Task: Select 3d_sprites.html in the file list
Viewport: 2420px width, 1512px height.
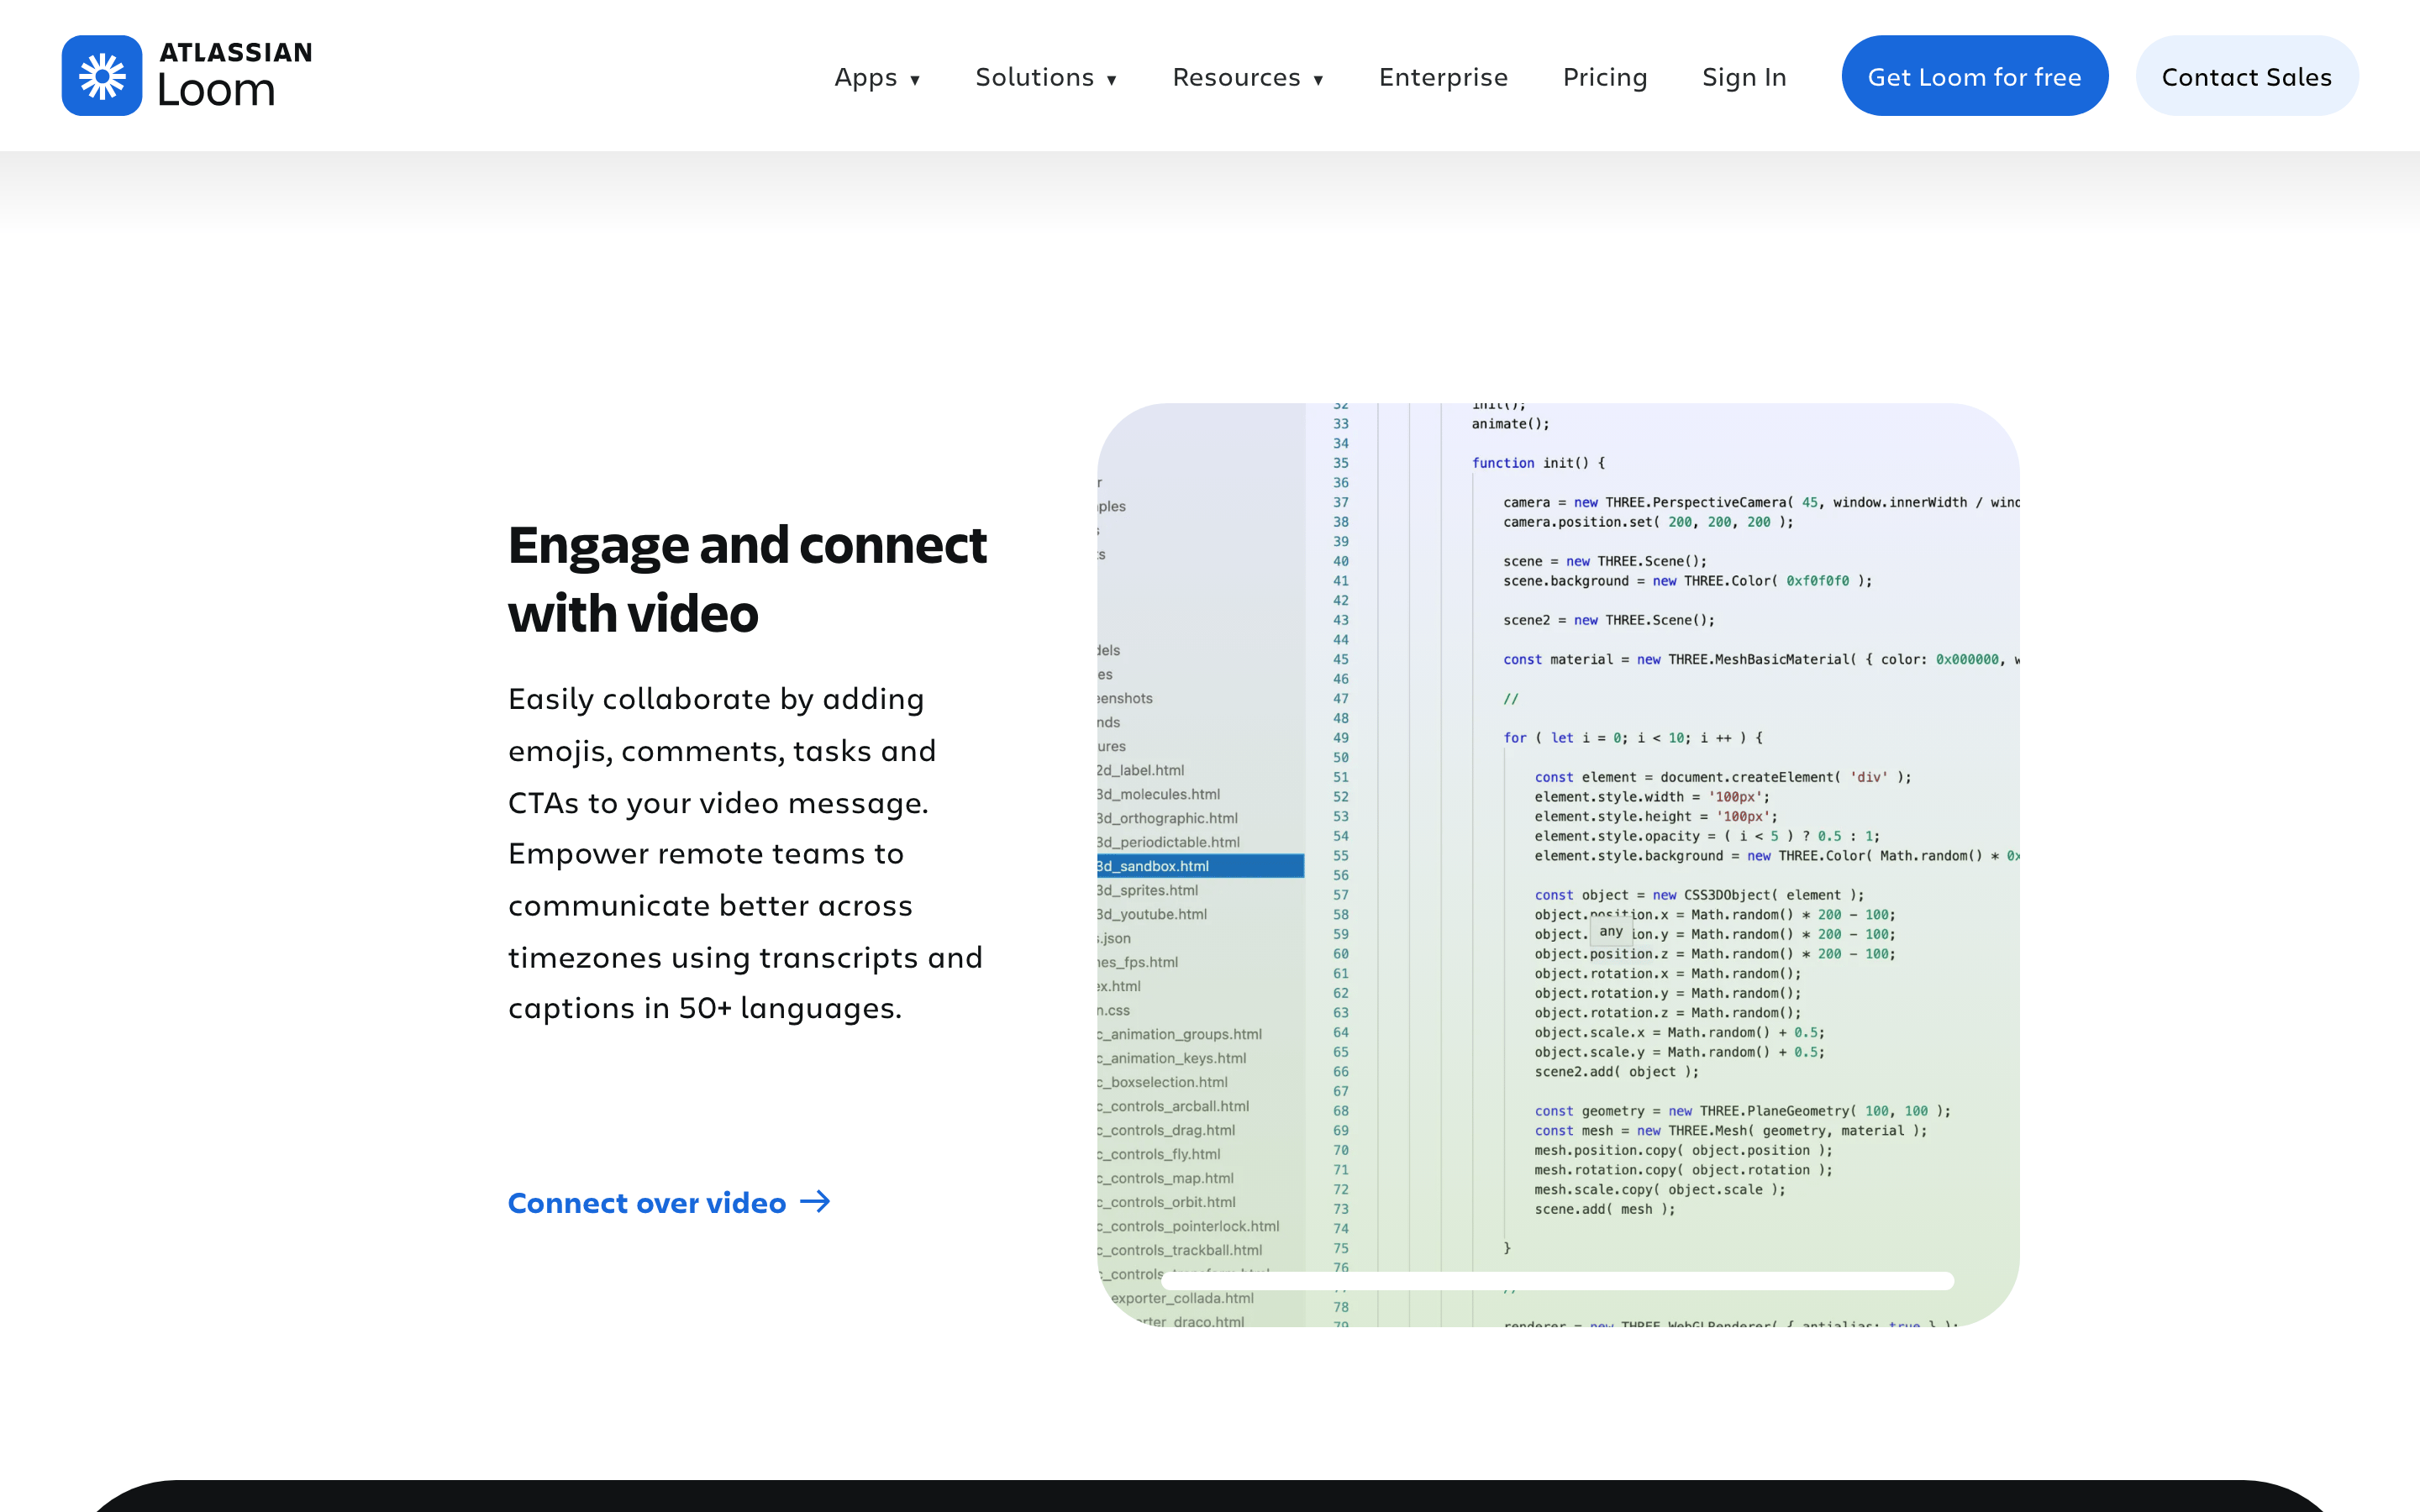Action: 1147,890
